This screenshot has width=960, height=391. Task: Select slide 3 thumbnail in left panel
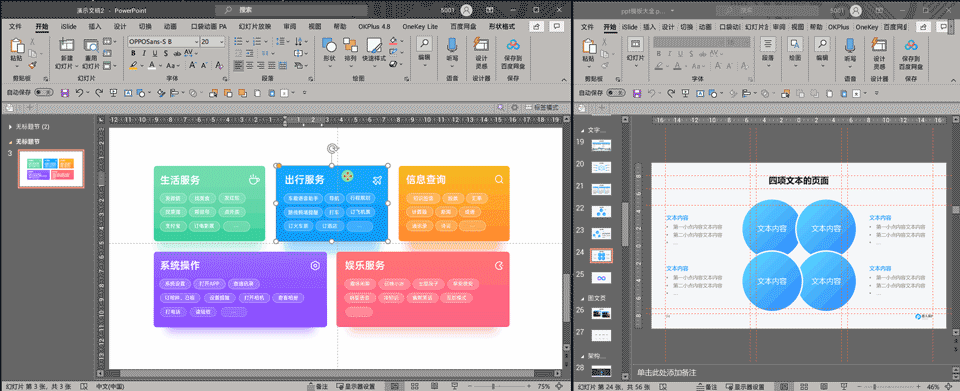51,168
